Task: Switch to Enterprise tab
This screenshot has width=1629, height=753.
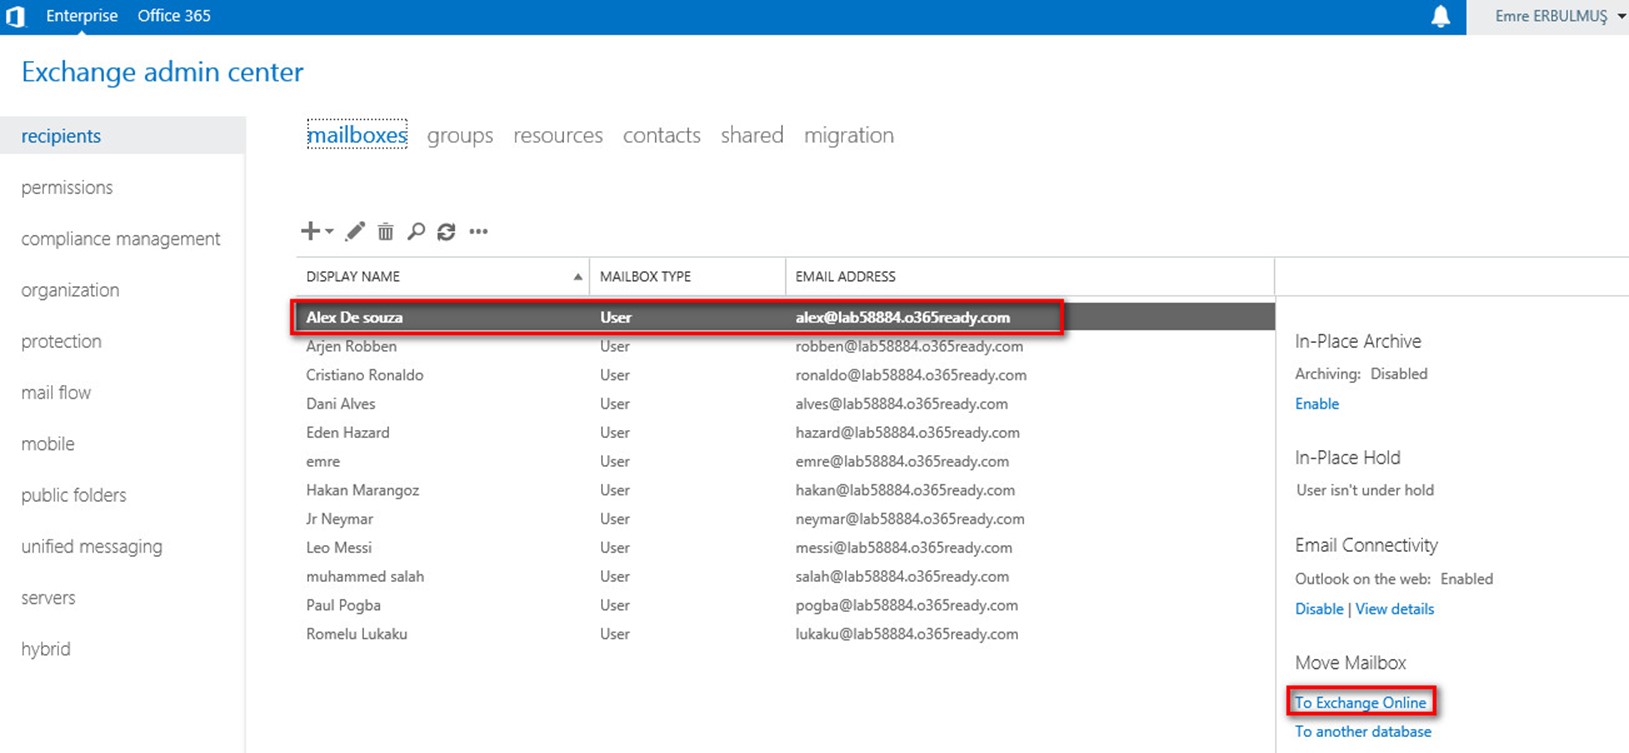Action: point(82,16)
